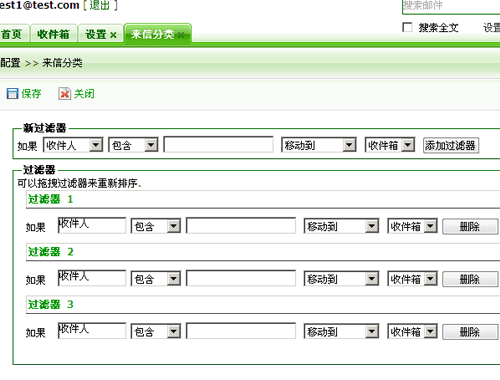
Task: Expand the 移动到 dropdown in filter 3
Action: (341, 331)
